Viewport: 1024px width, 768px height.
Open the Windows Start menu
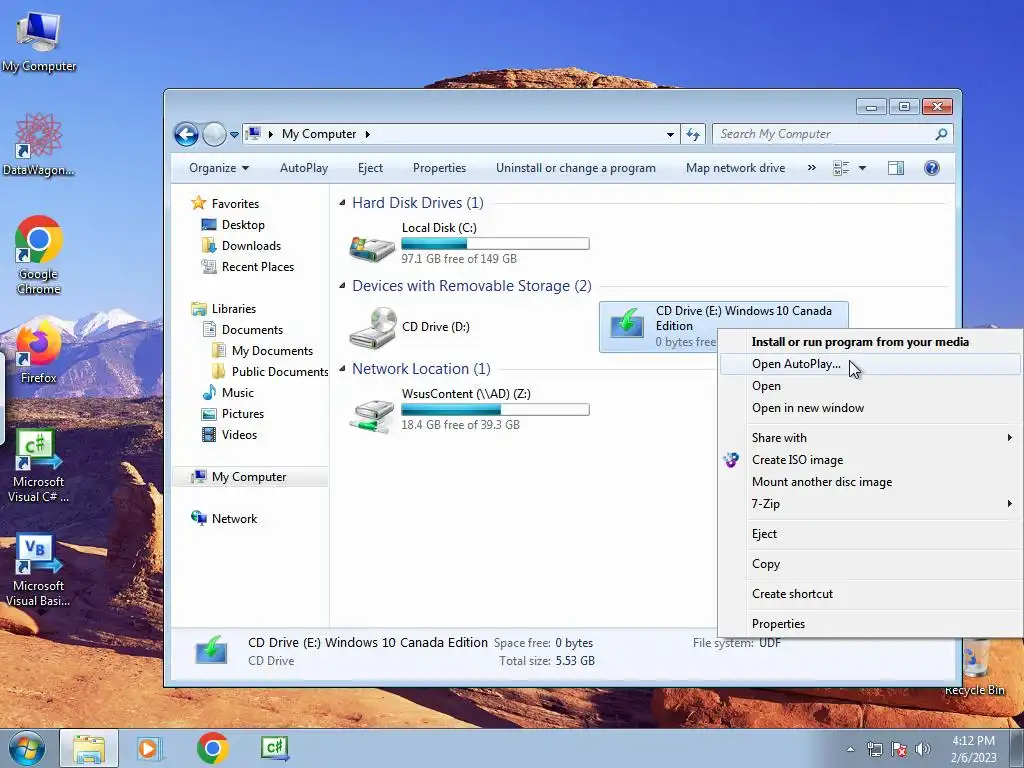pos(26,748)
